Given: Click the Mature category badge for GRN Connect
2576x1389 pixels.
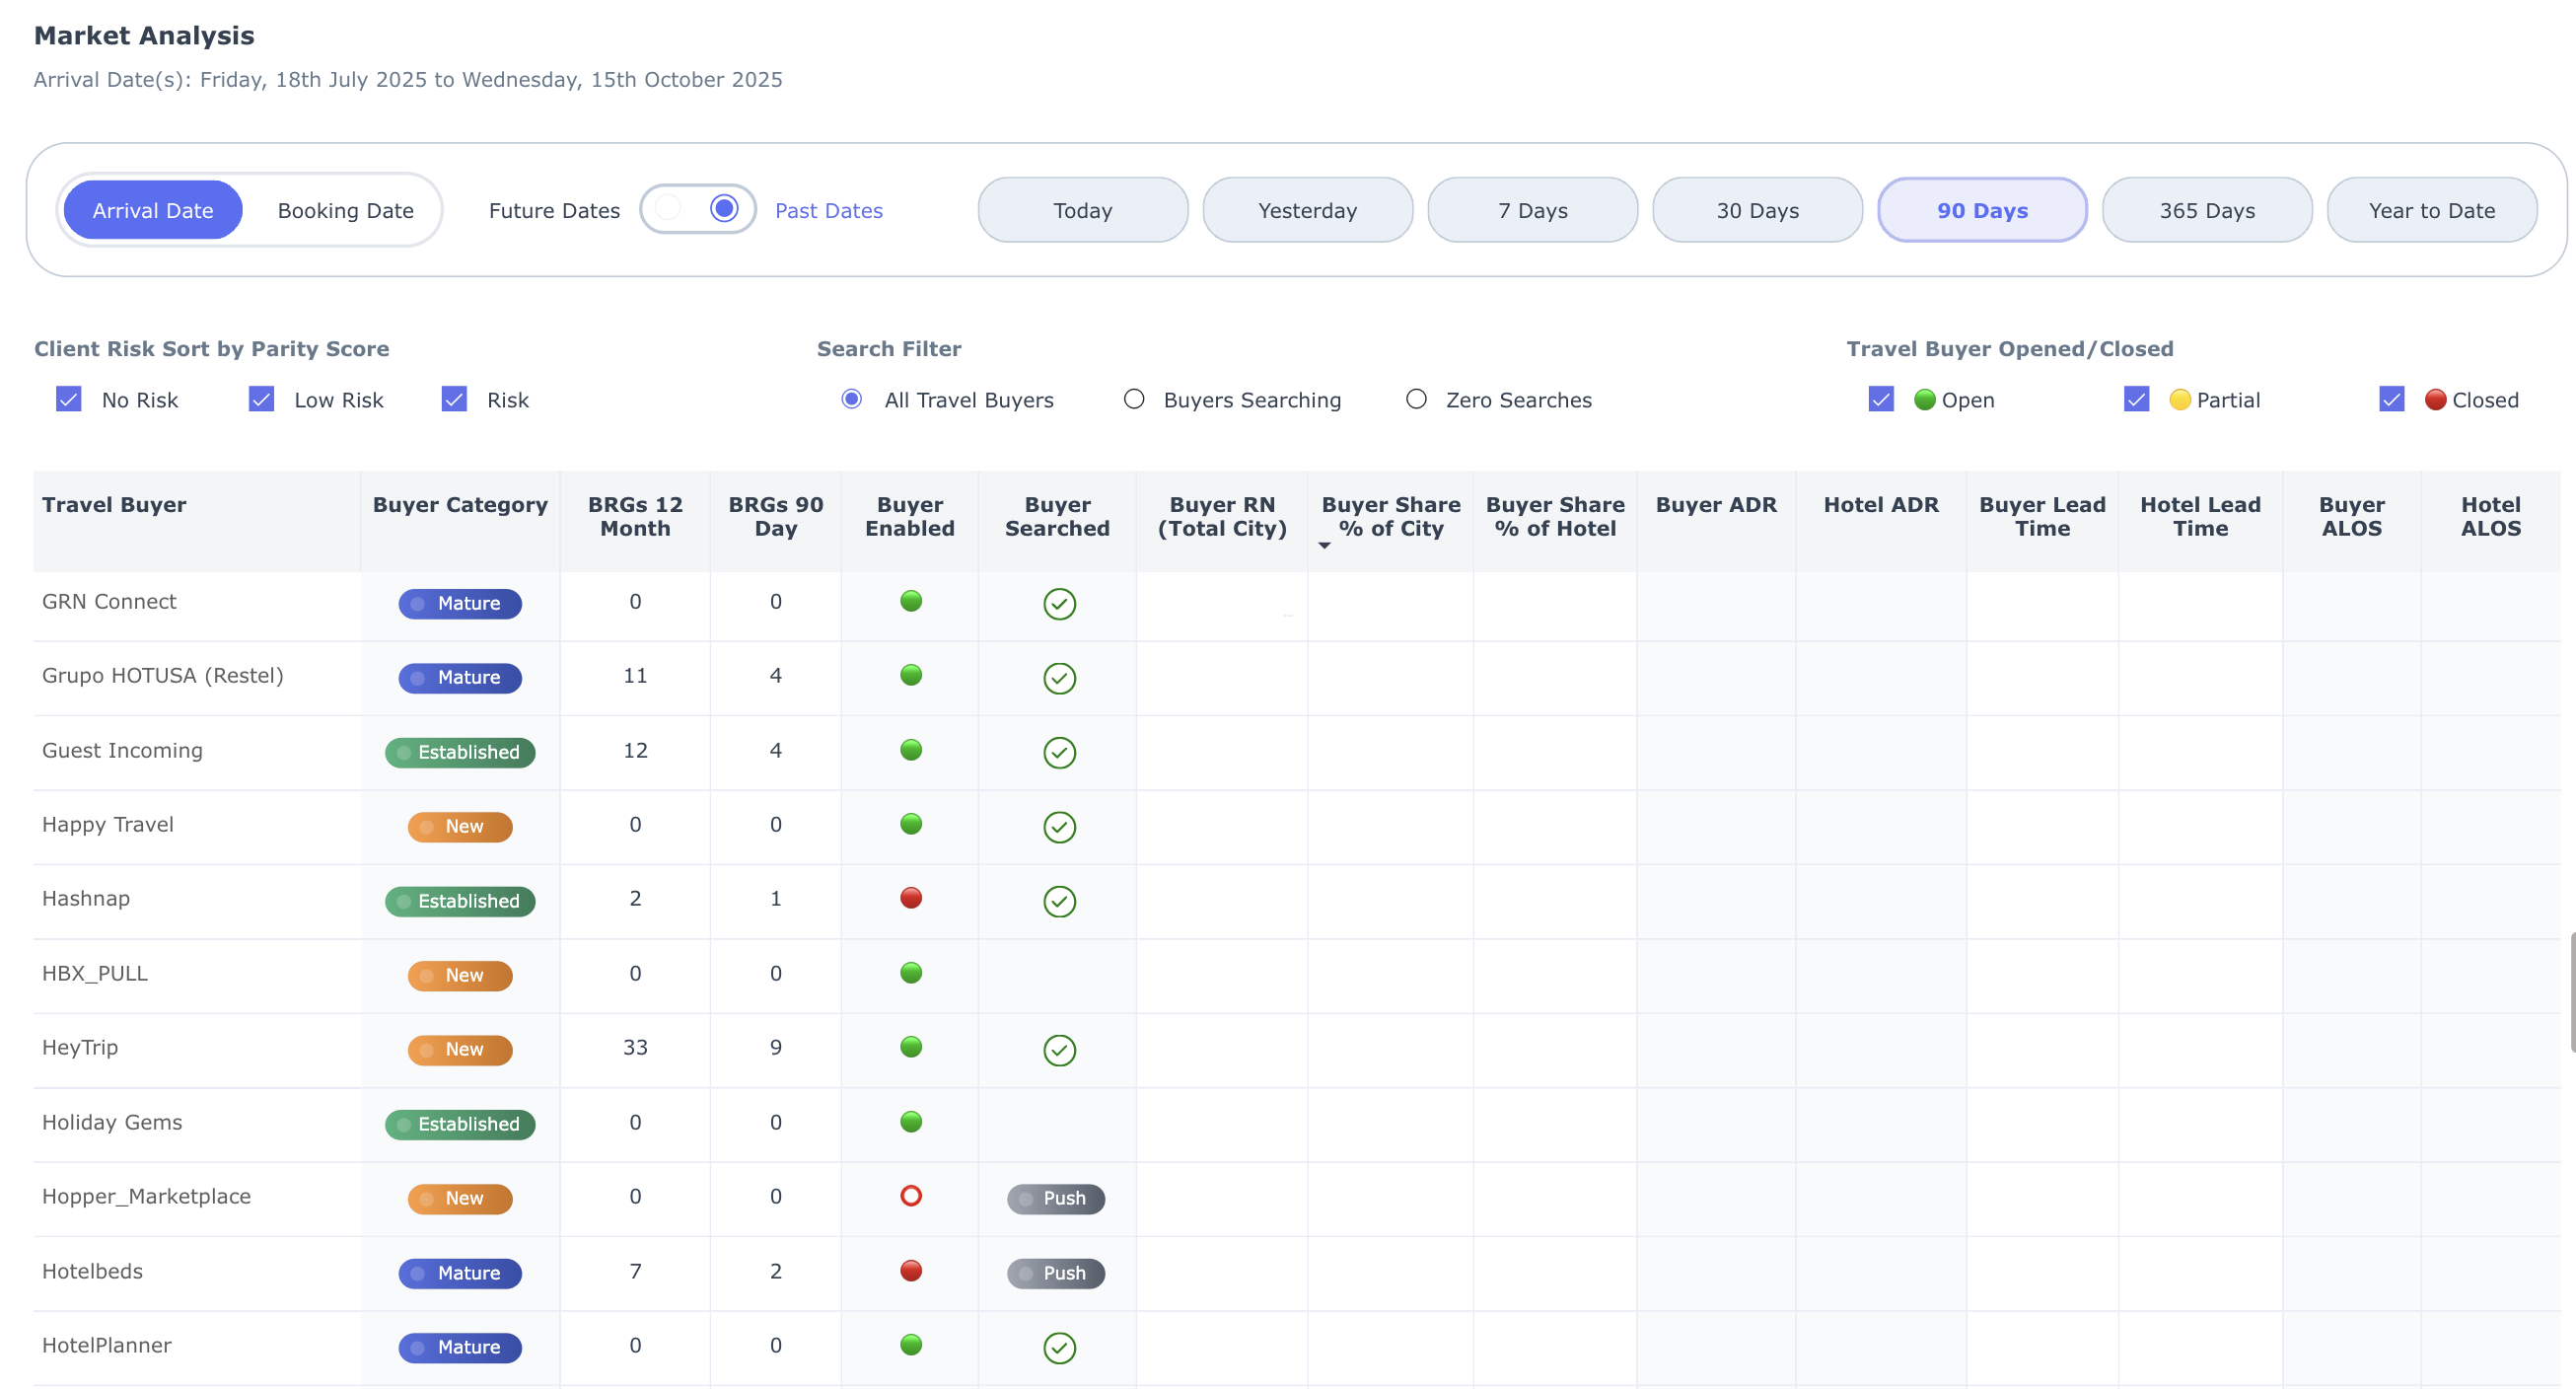Looking at the screenshot, I should pyautogui.click(x=460, y=603).
